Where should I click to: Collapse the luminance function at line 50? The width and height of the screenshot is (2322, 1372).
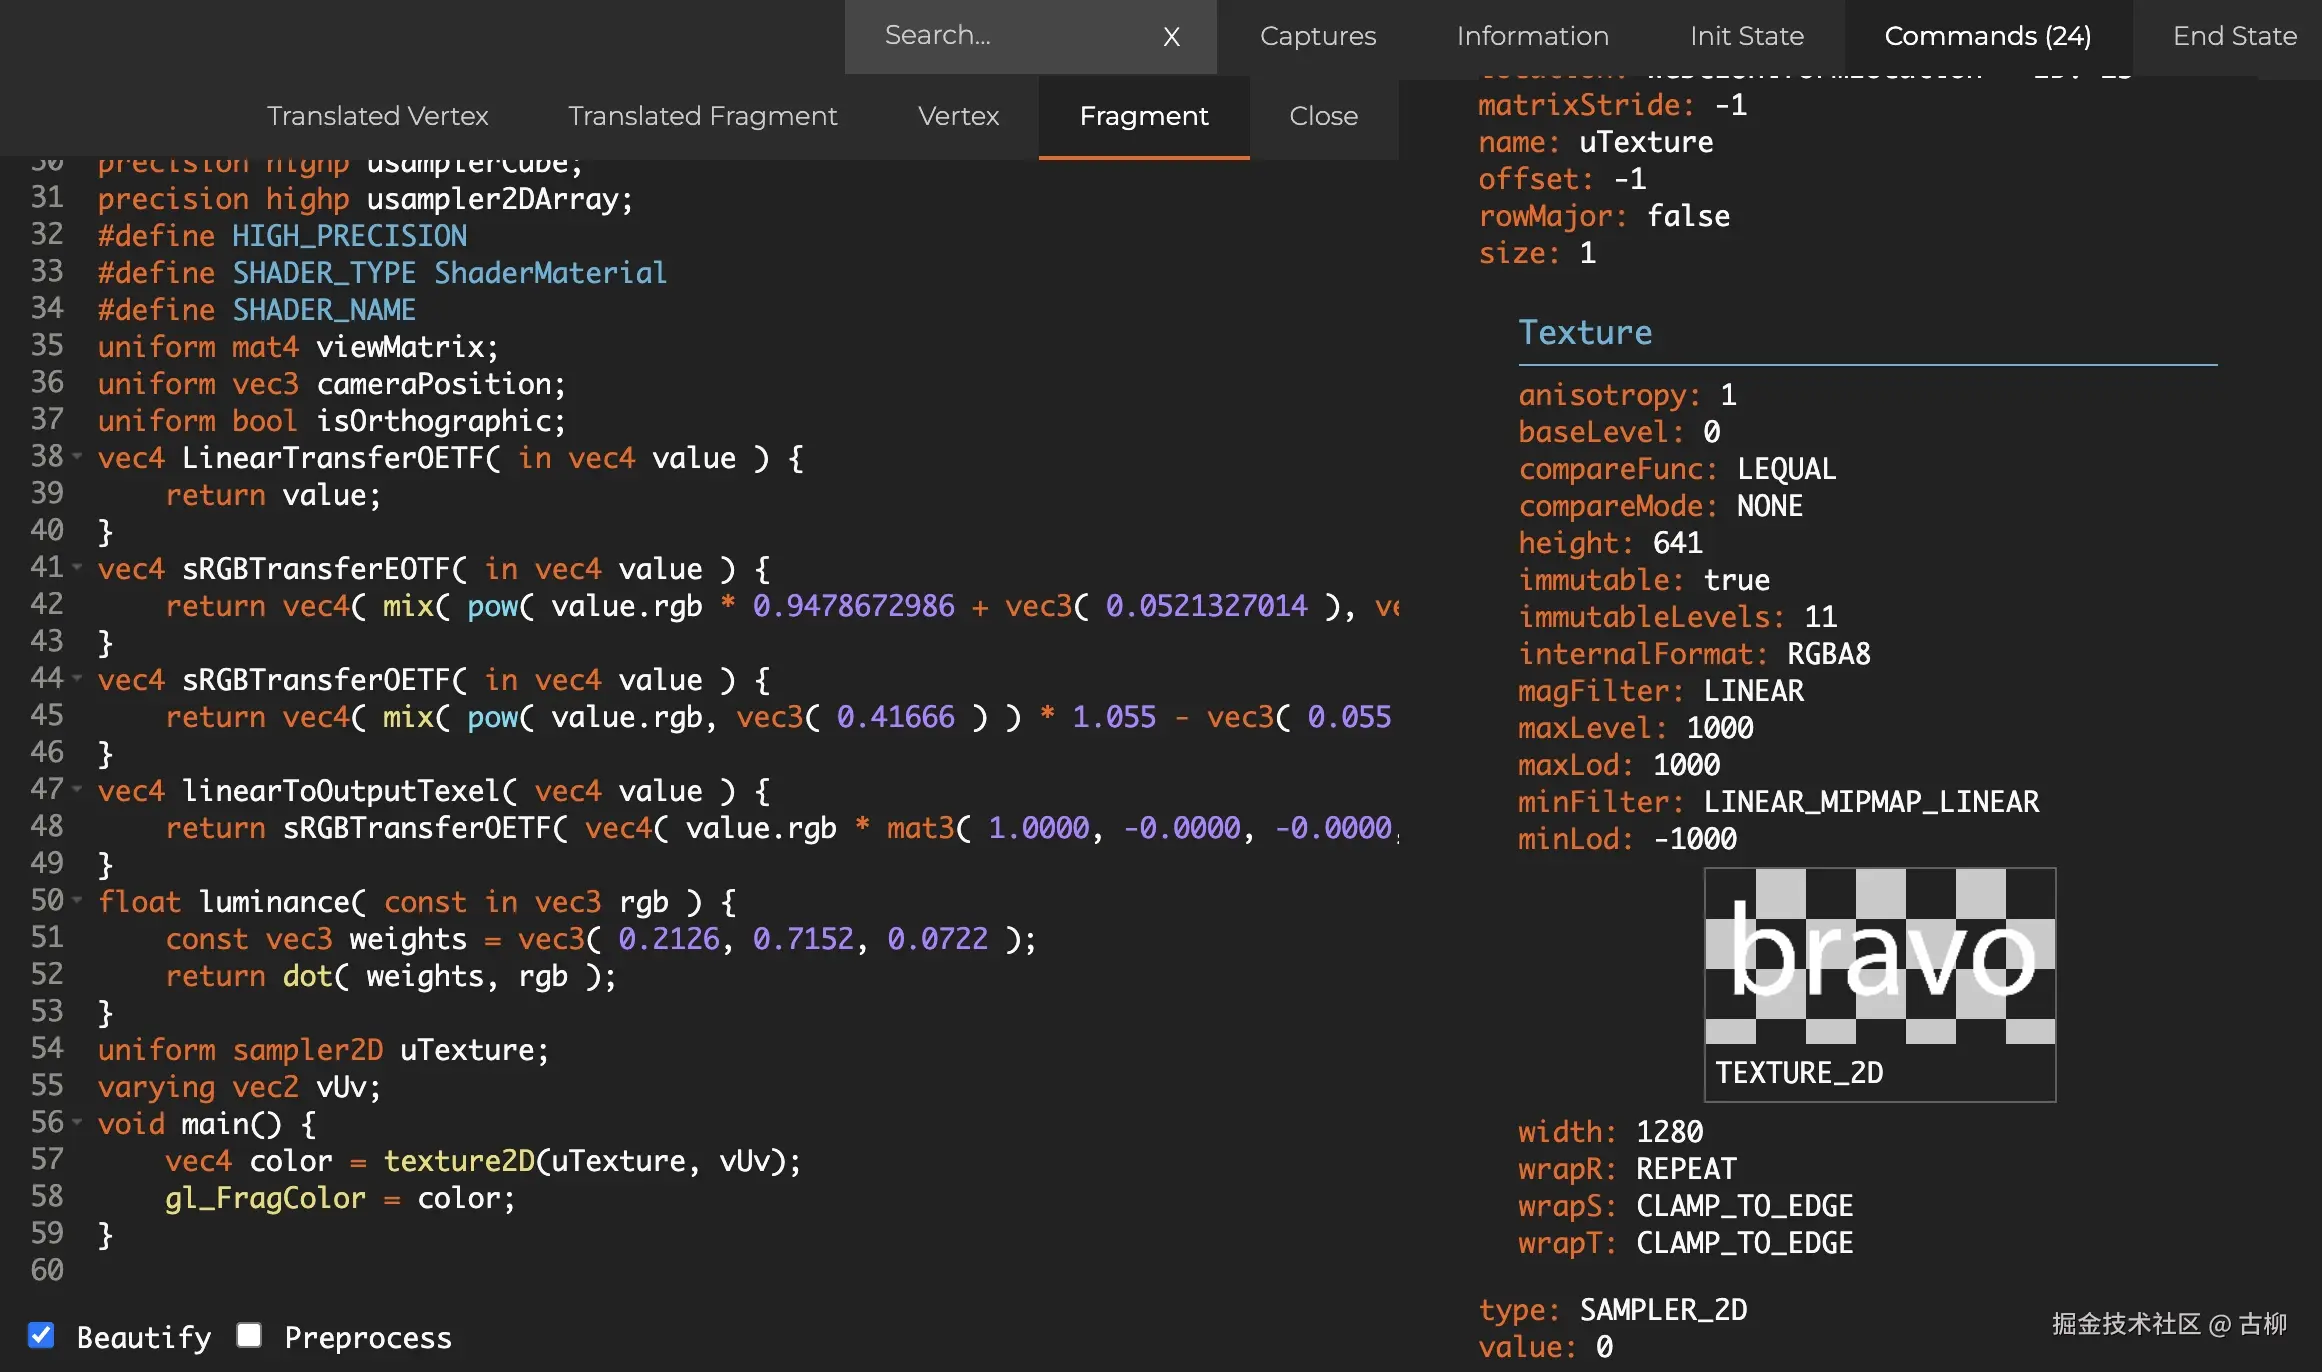pyautogui.click(x=77, y=901)
